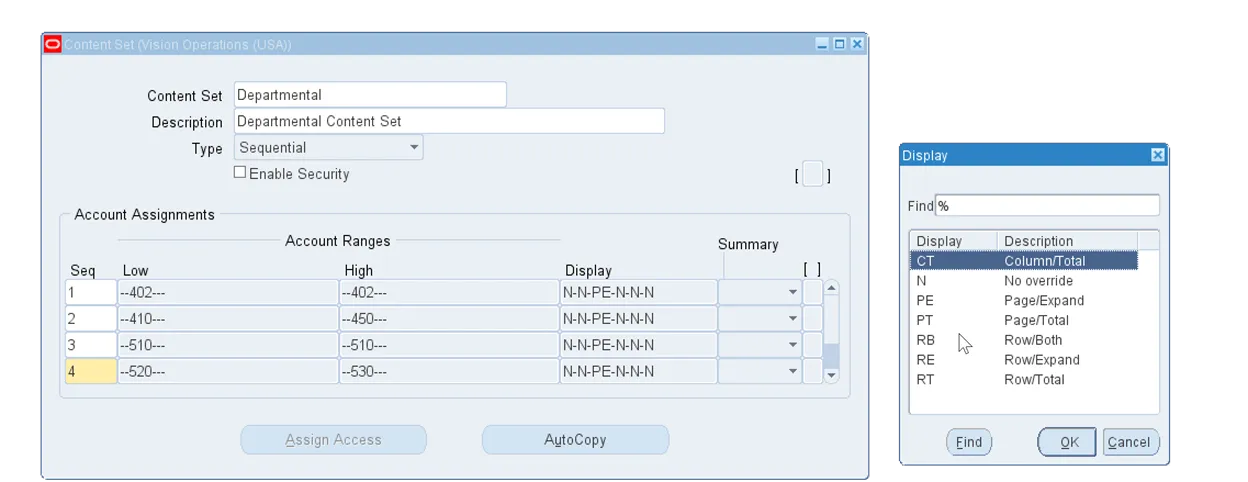Viewport: 1248px width, 482px height.
Task: Click scroll down arrow in Account Assignments
Action: click(x=831, y=375)
